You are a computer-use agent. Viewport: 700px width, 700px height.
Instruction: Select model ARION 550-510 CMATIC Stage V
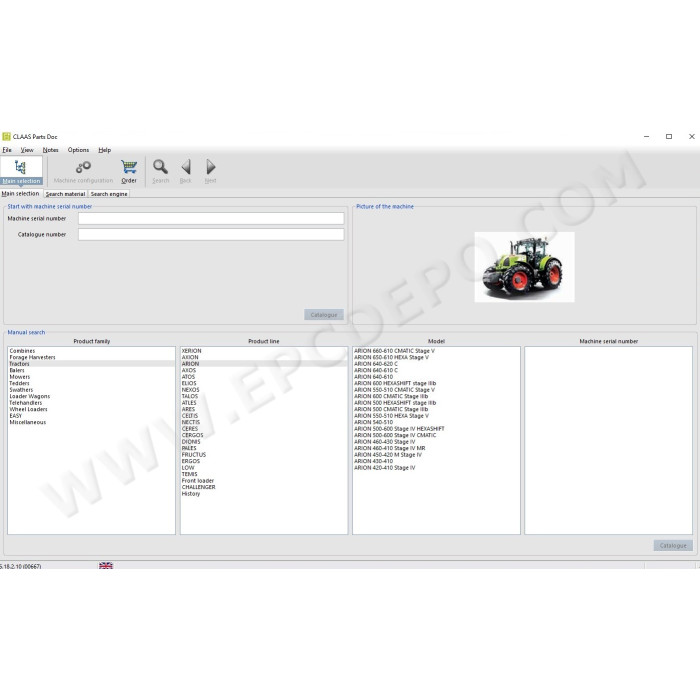tap(436, 390)
